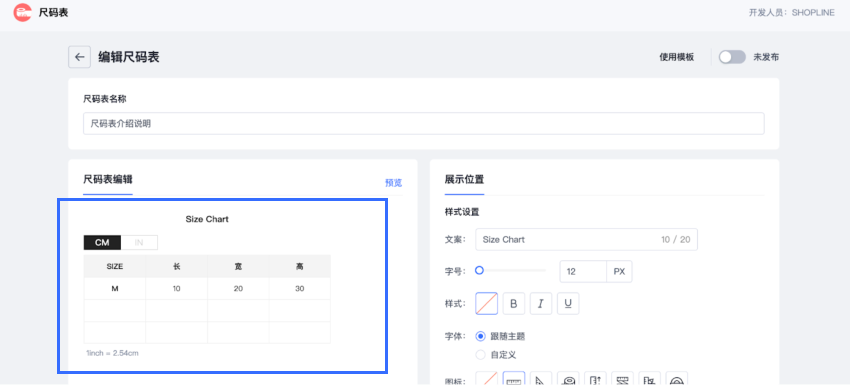Choose the protractor icon in 图标 row
This screenshot has height=385, width=850.
677,378
